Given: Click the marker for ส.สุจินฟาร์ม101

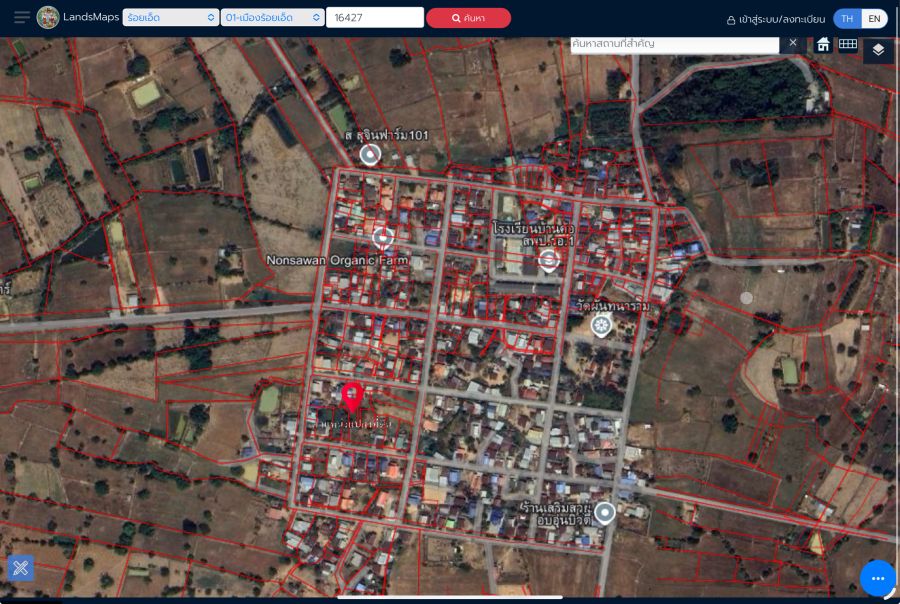Looking at the screenshot, I should pyautogui.click(x=370, y=154).
